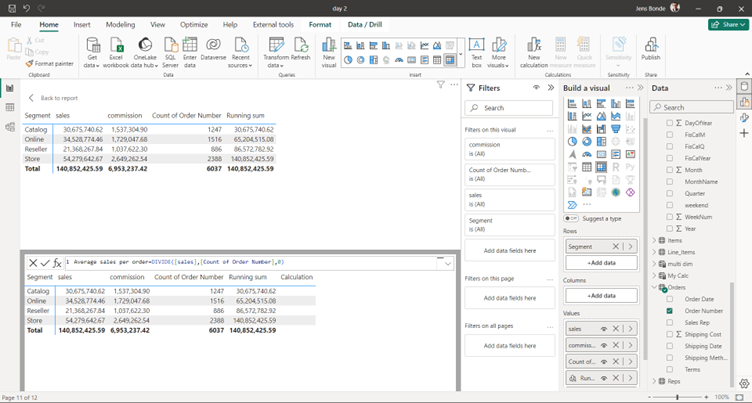
Task: Cancel formula with X icon
Action: [33, 263]
